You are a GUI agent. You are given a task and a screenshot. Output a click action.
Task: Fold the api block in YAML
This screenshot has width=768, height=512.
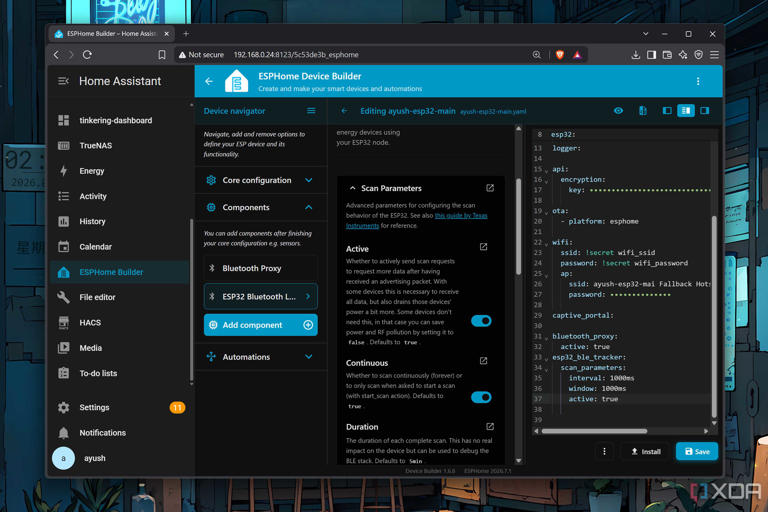pos(547,170)
